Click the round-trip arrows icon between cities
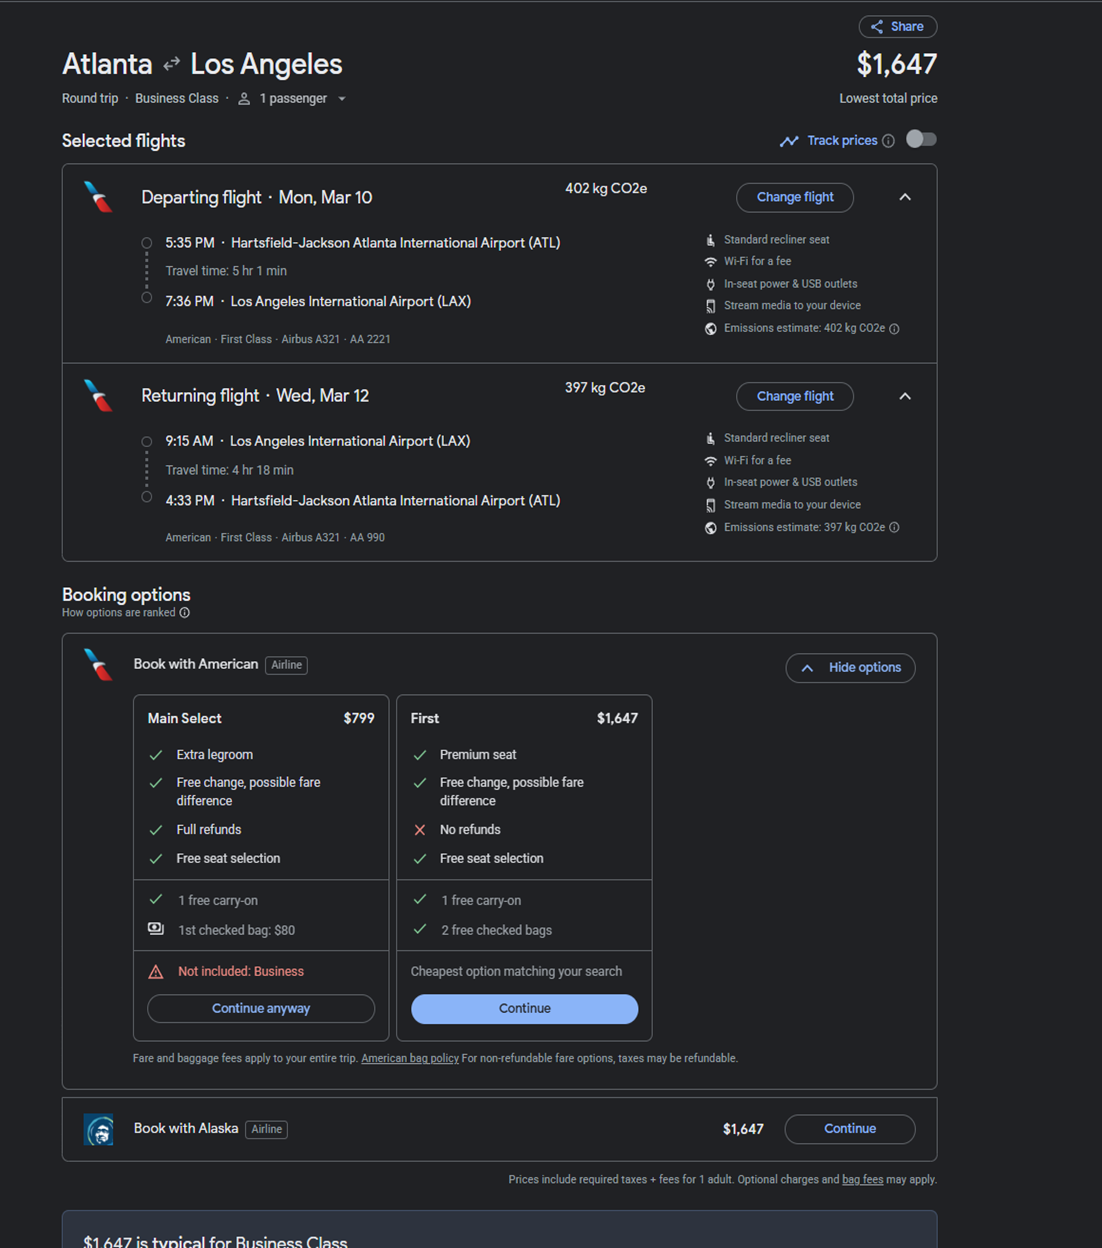The width and height of the screenshot is (1102, 1248). pos(172,64)
